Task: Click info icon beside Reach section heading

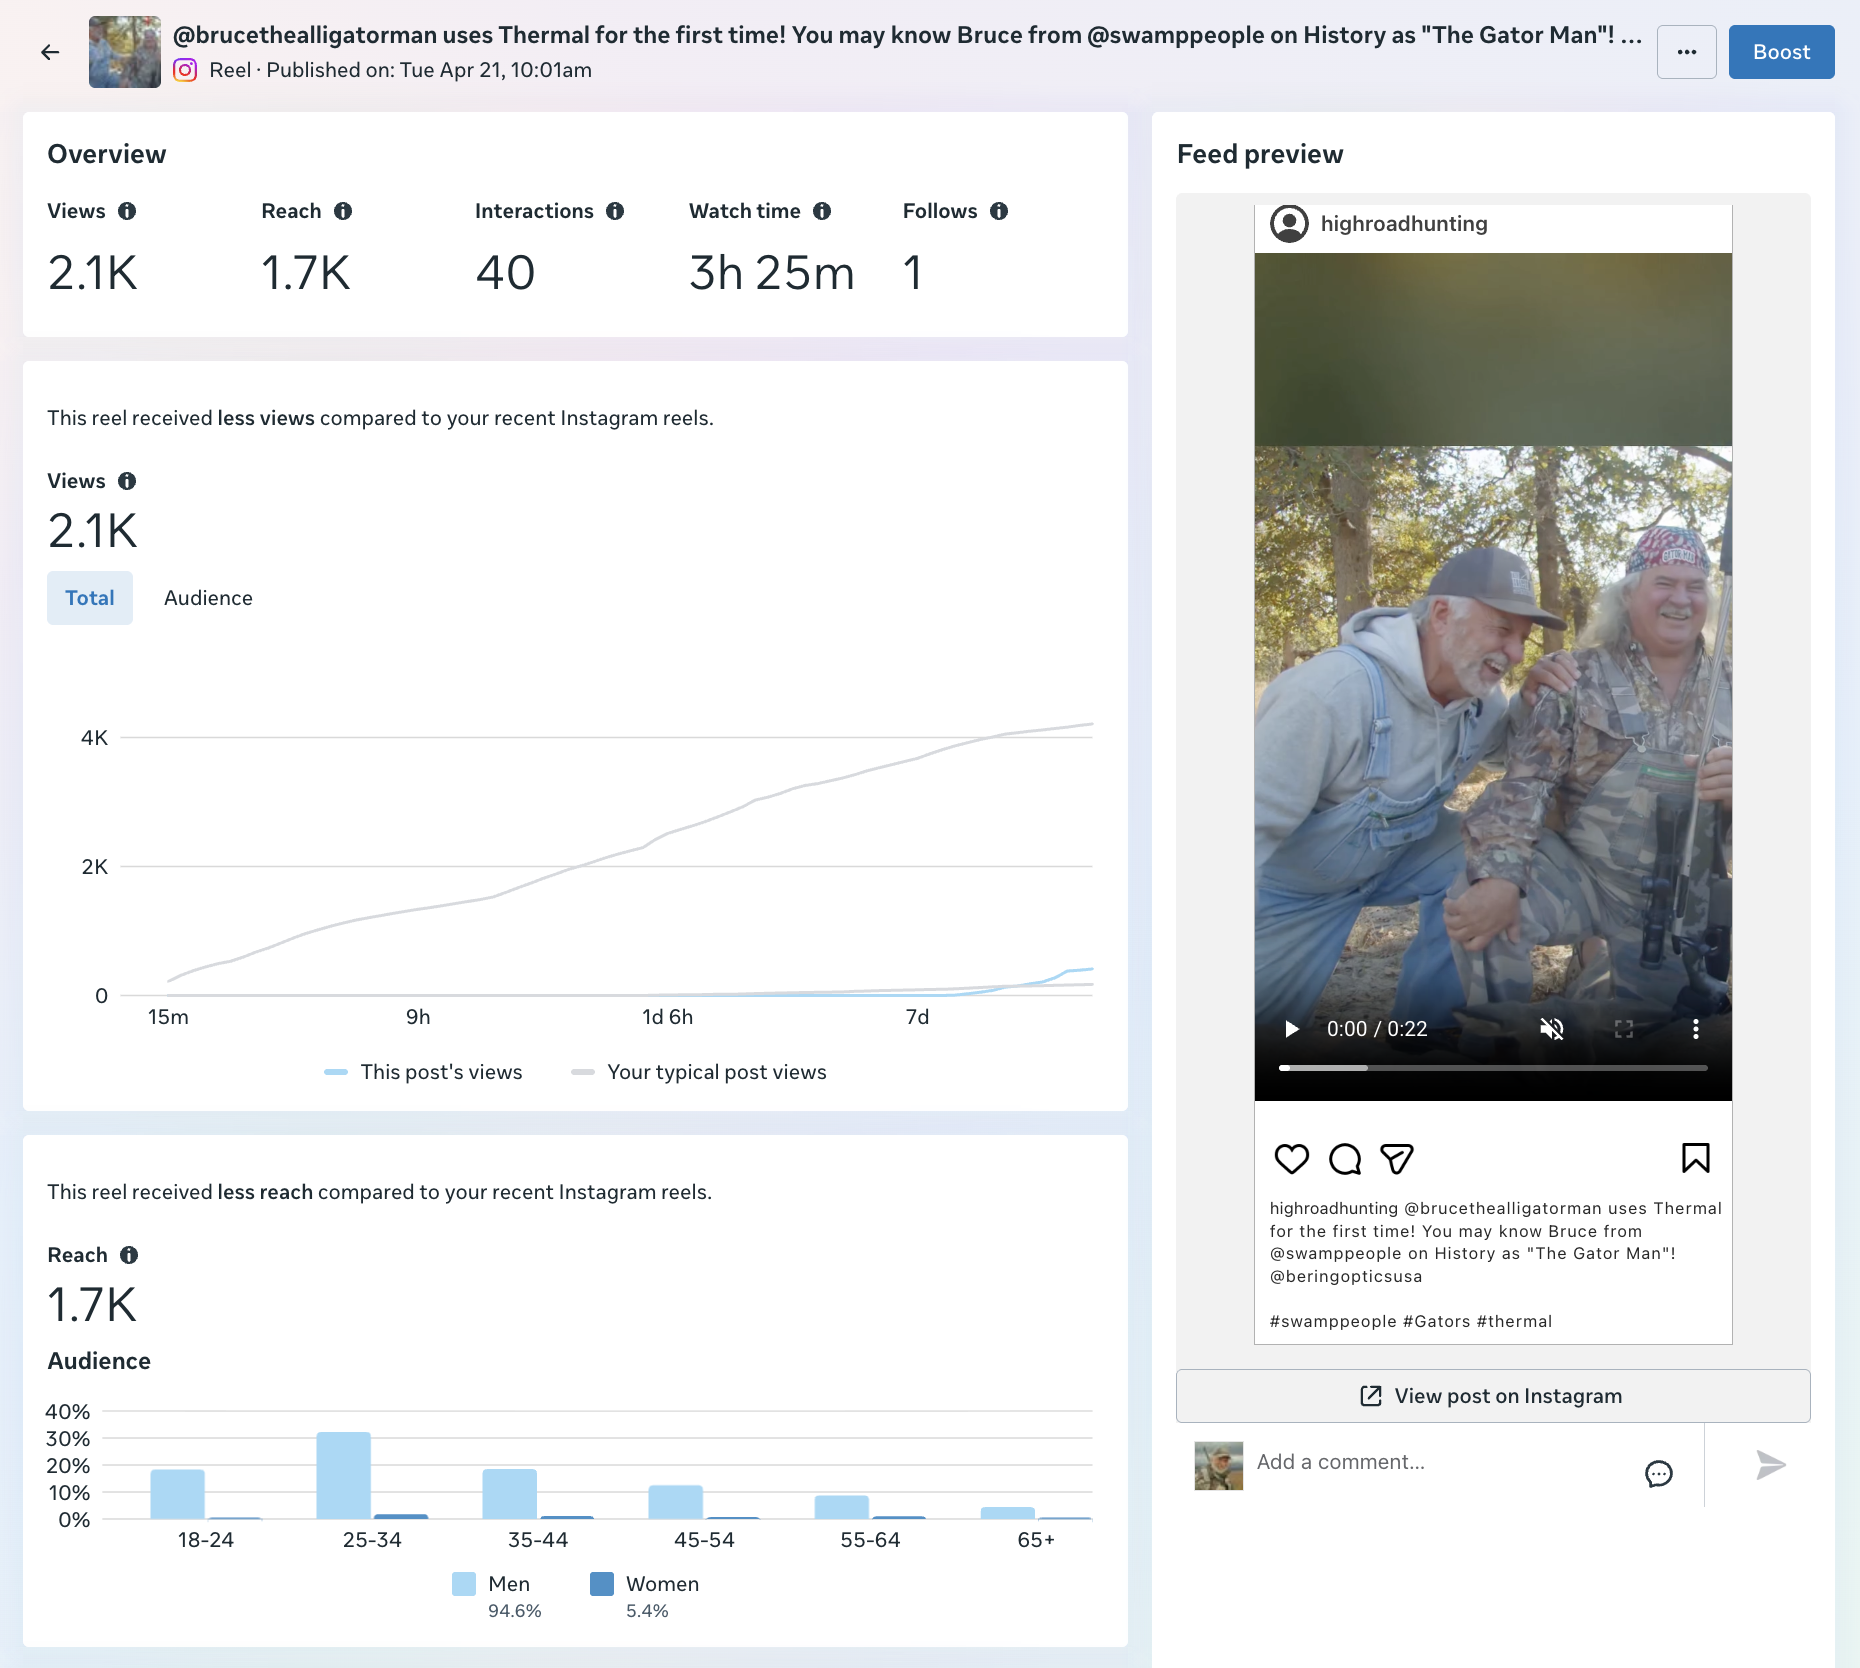Action: 129,1255
